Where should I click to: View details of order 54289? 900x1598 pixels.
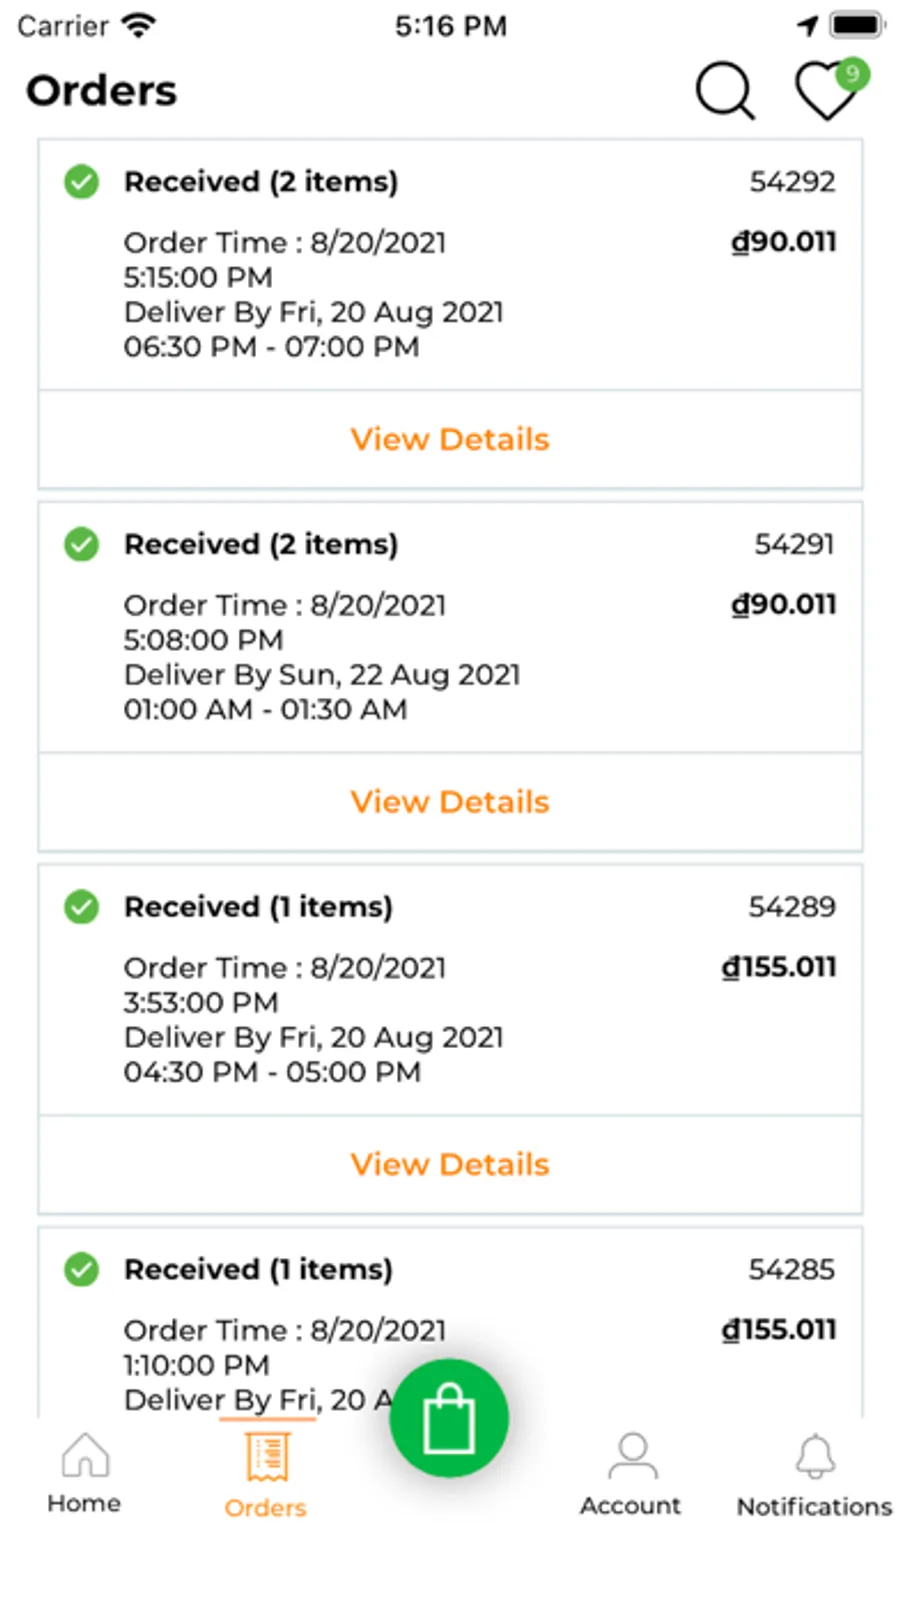click(450, 1164)
